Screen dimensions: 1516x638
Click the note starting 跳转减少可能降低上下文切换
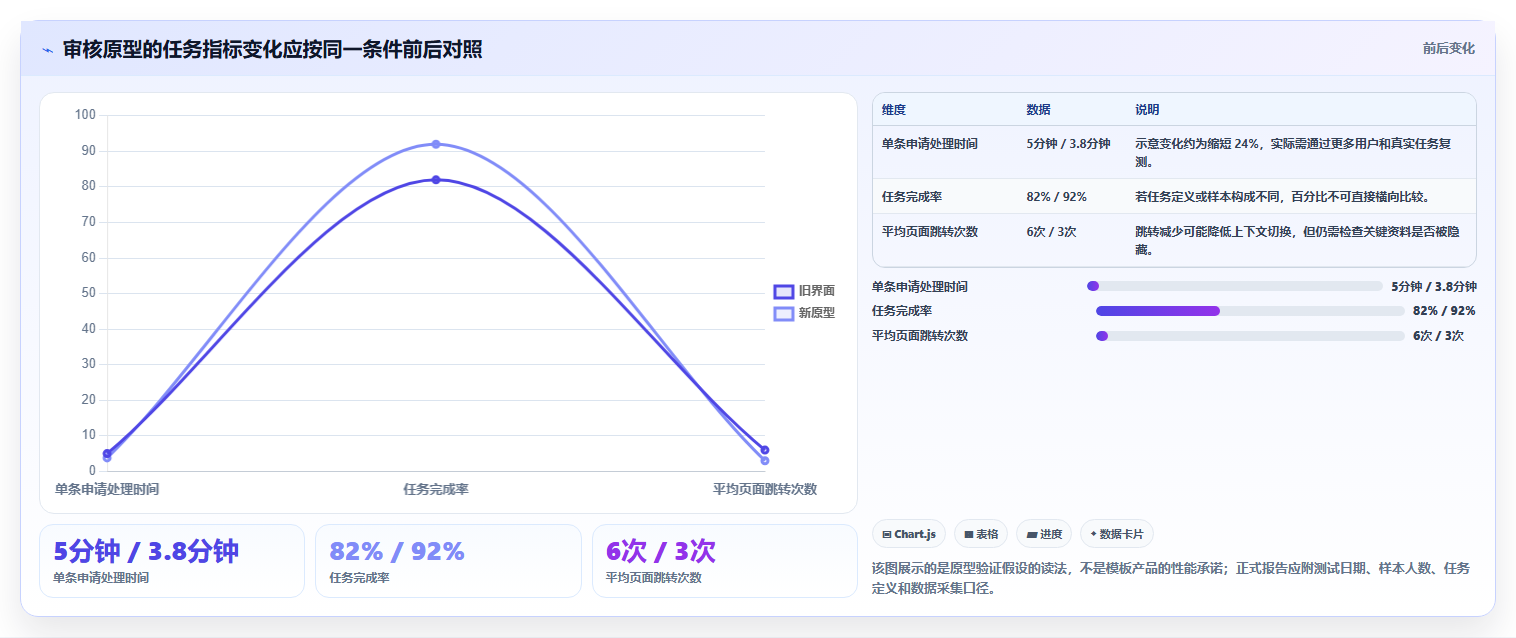click(x=1300, y=241)
